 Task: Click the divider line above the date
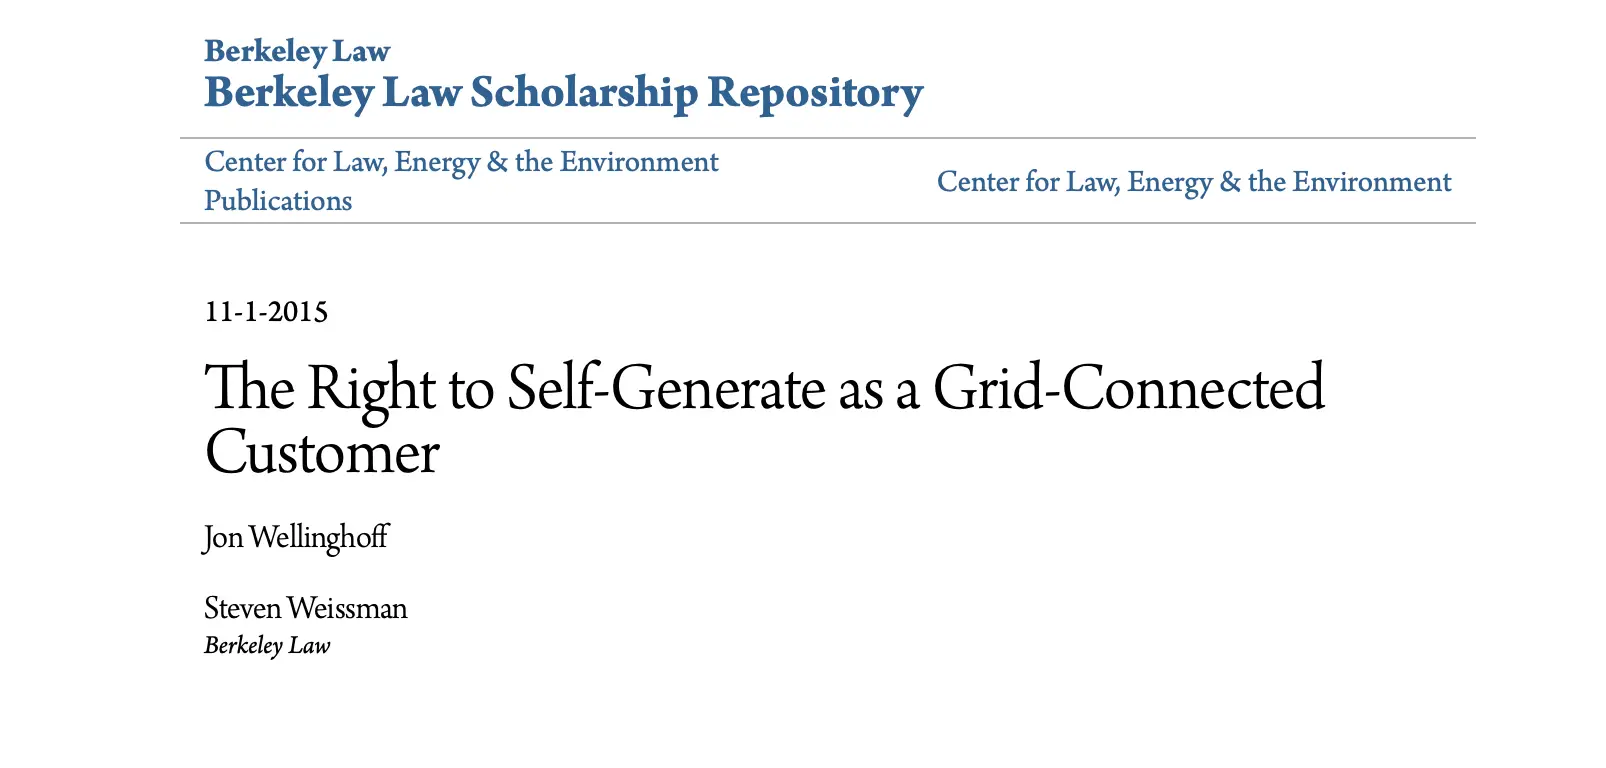827,223
